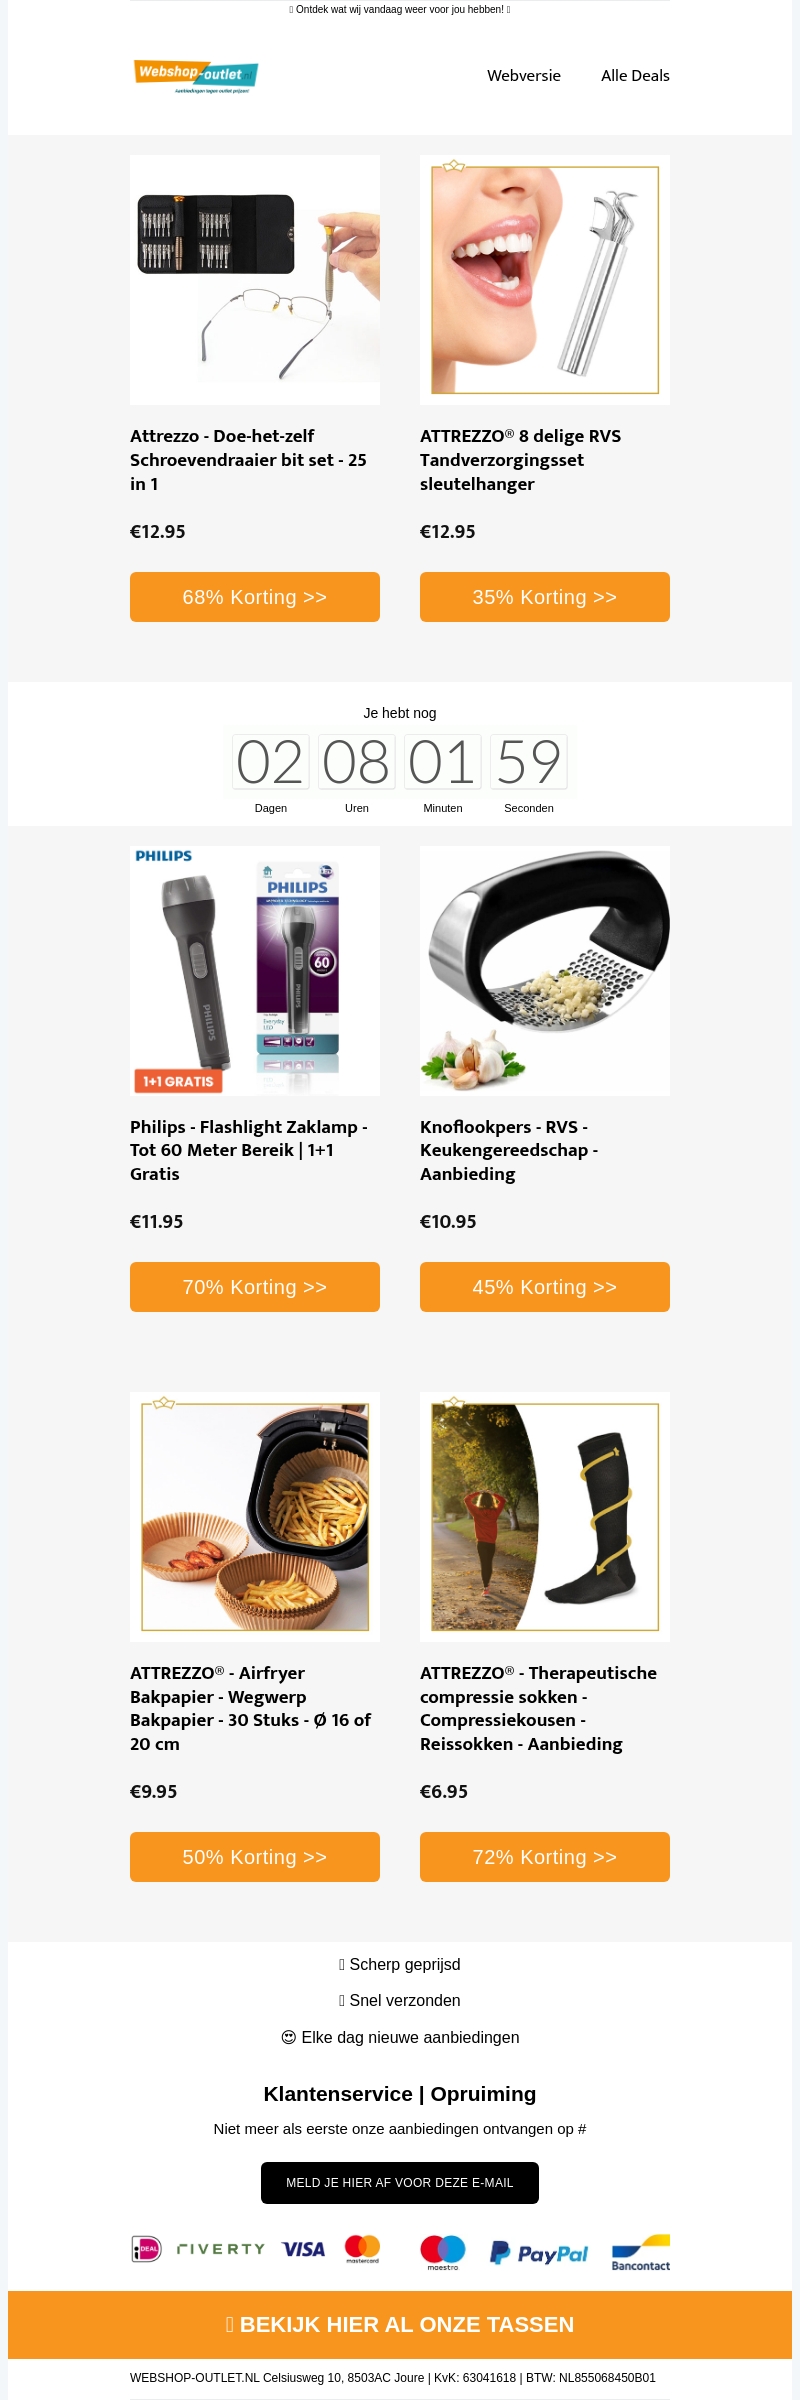The height and width of the screenshot is (2400, 800).
Task: Click Meld je hier af unsubscribe button
Action: pos(400,2183)
